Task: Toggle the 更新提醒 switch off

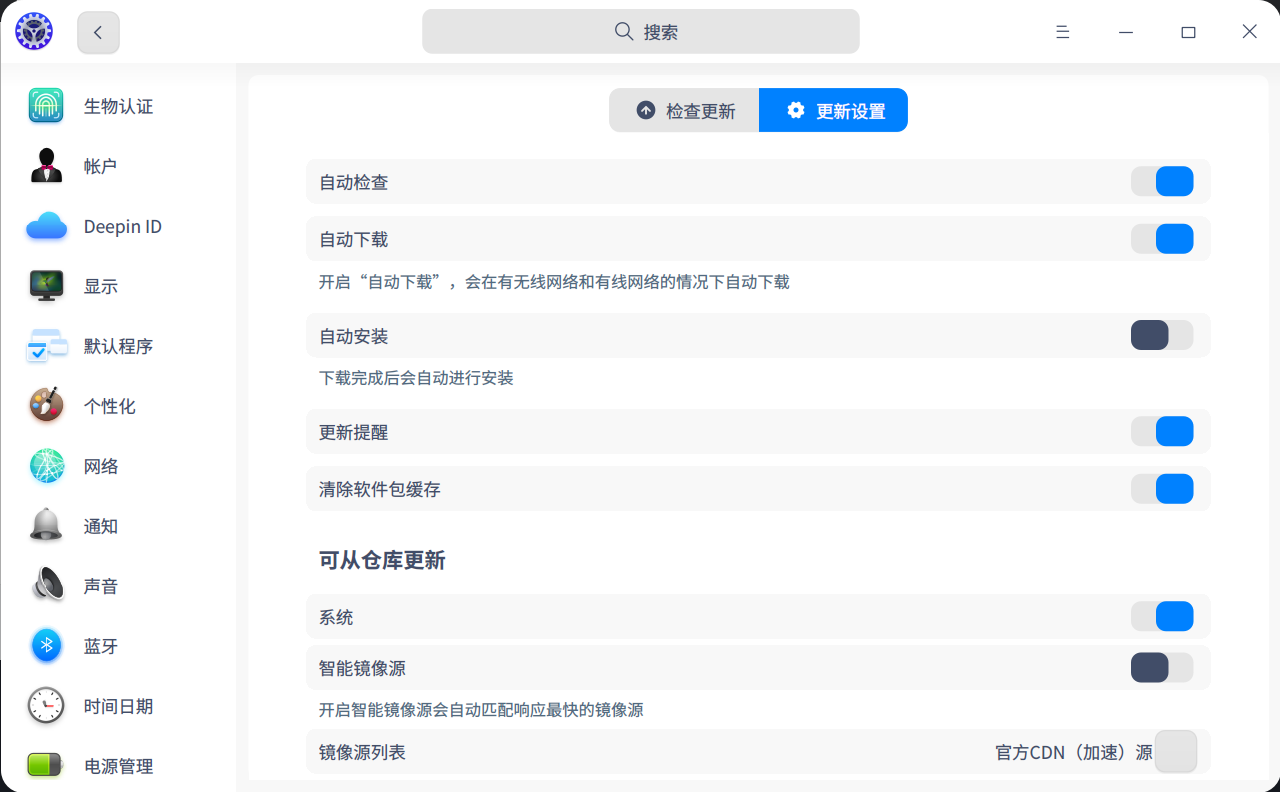Action: (x=1162, y=431)
